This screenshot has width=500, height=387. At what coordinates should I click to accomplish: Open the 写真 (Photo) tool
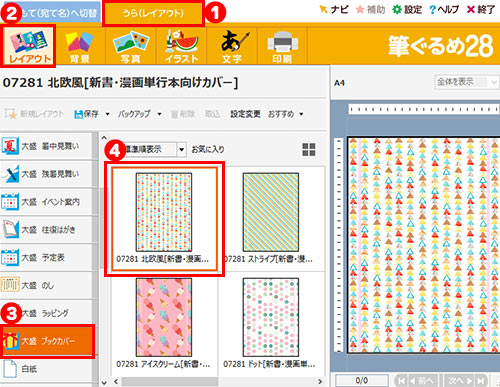click(130, 46)
